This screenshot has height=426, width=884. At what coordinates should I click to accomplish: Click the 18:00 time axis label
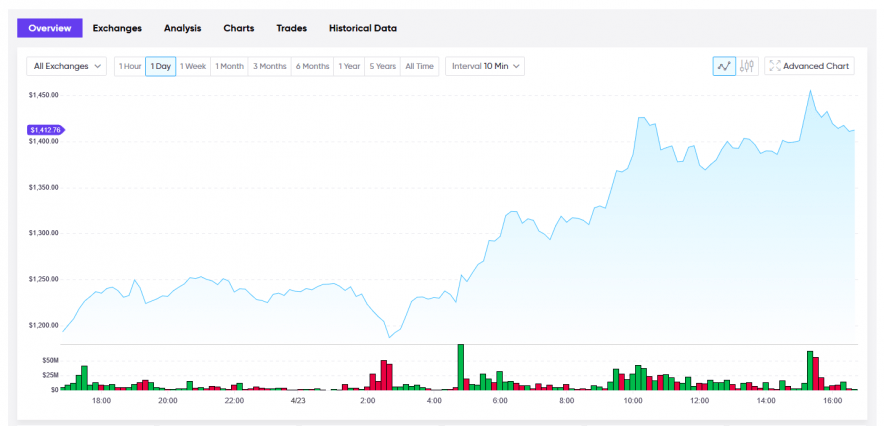click(x=101, y=401)
